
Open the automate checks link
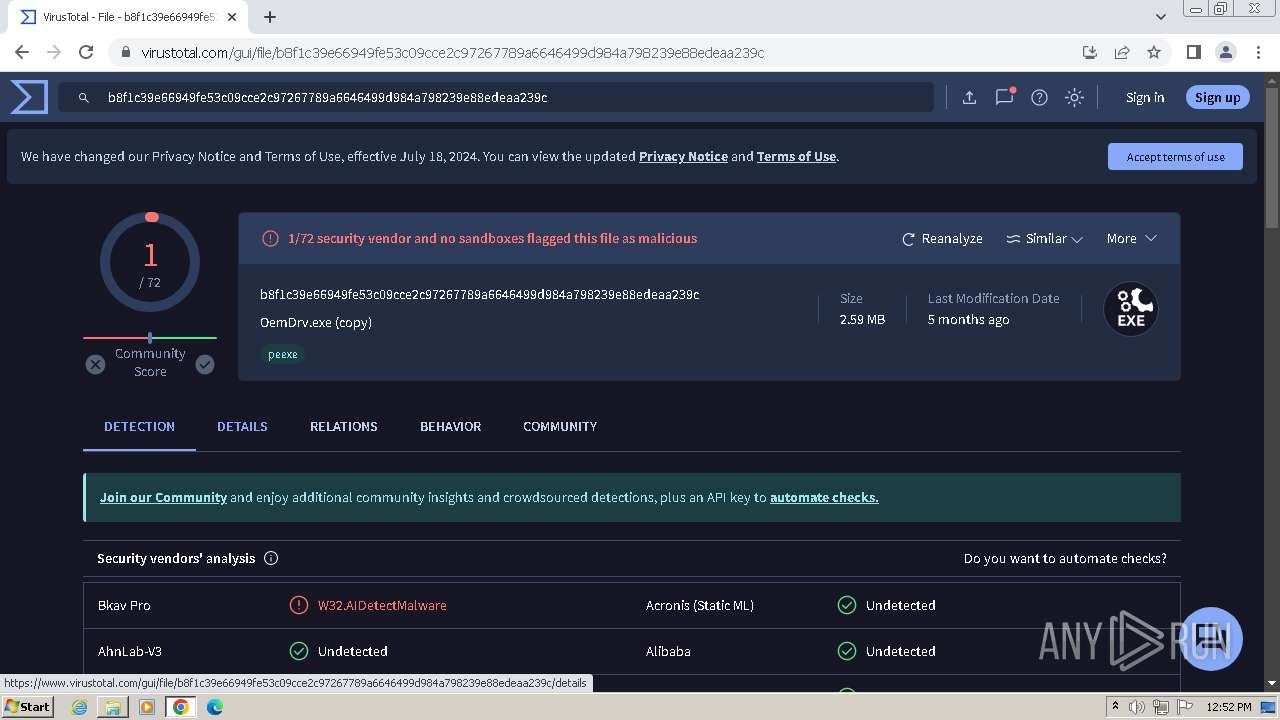[824, 497]
